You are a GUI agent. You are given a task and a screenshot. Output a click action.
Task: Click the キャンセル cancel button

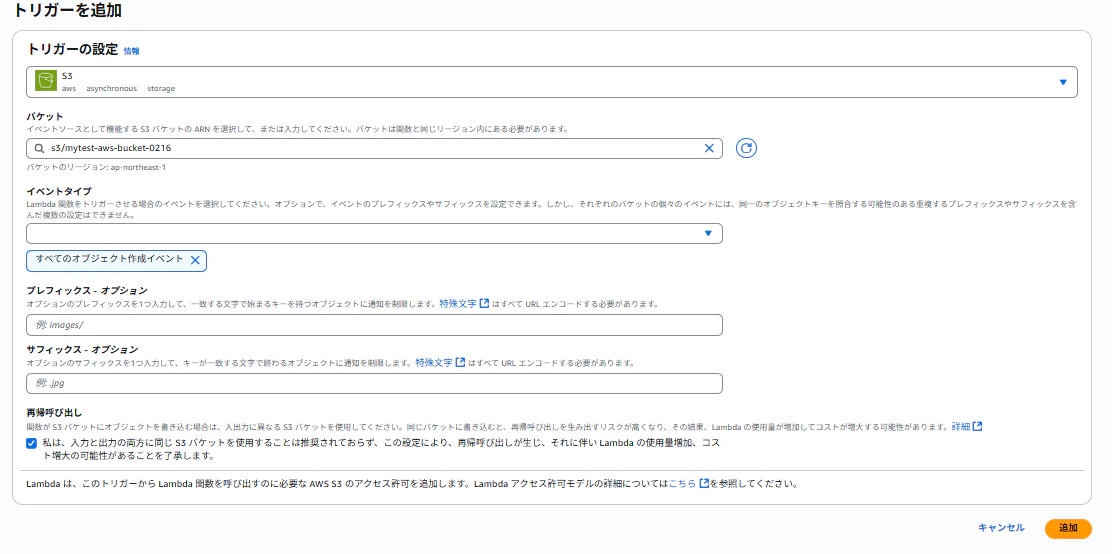pos(1001,528)
